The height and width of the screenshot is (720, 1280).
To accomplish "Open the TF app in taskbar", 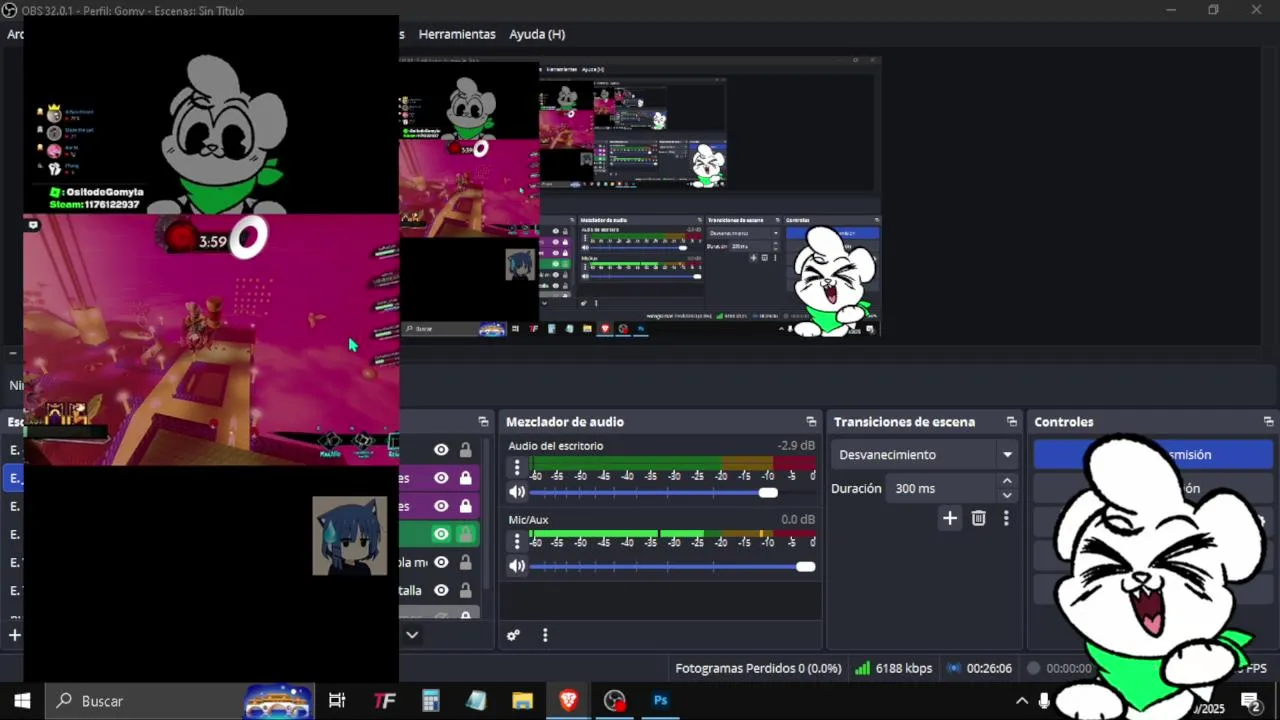I will click(384, 701).
